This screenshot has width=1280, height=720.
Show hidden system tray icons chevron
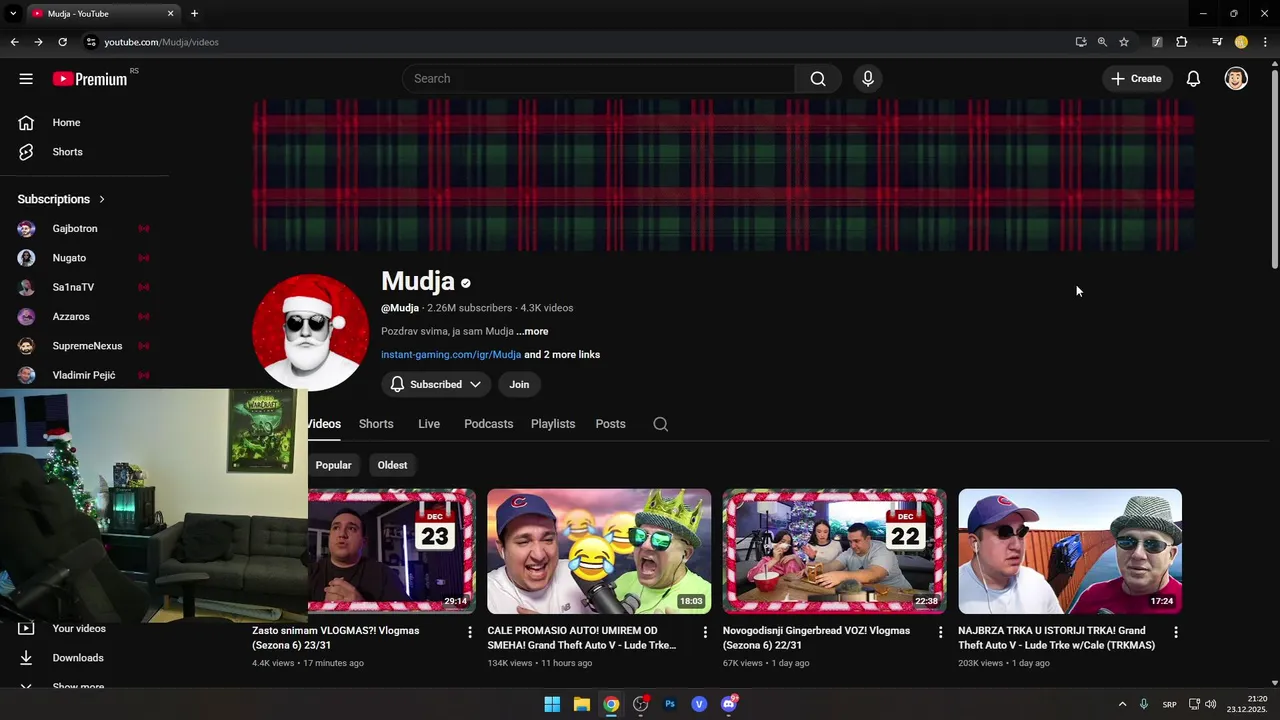(1122, 704)
